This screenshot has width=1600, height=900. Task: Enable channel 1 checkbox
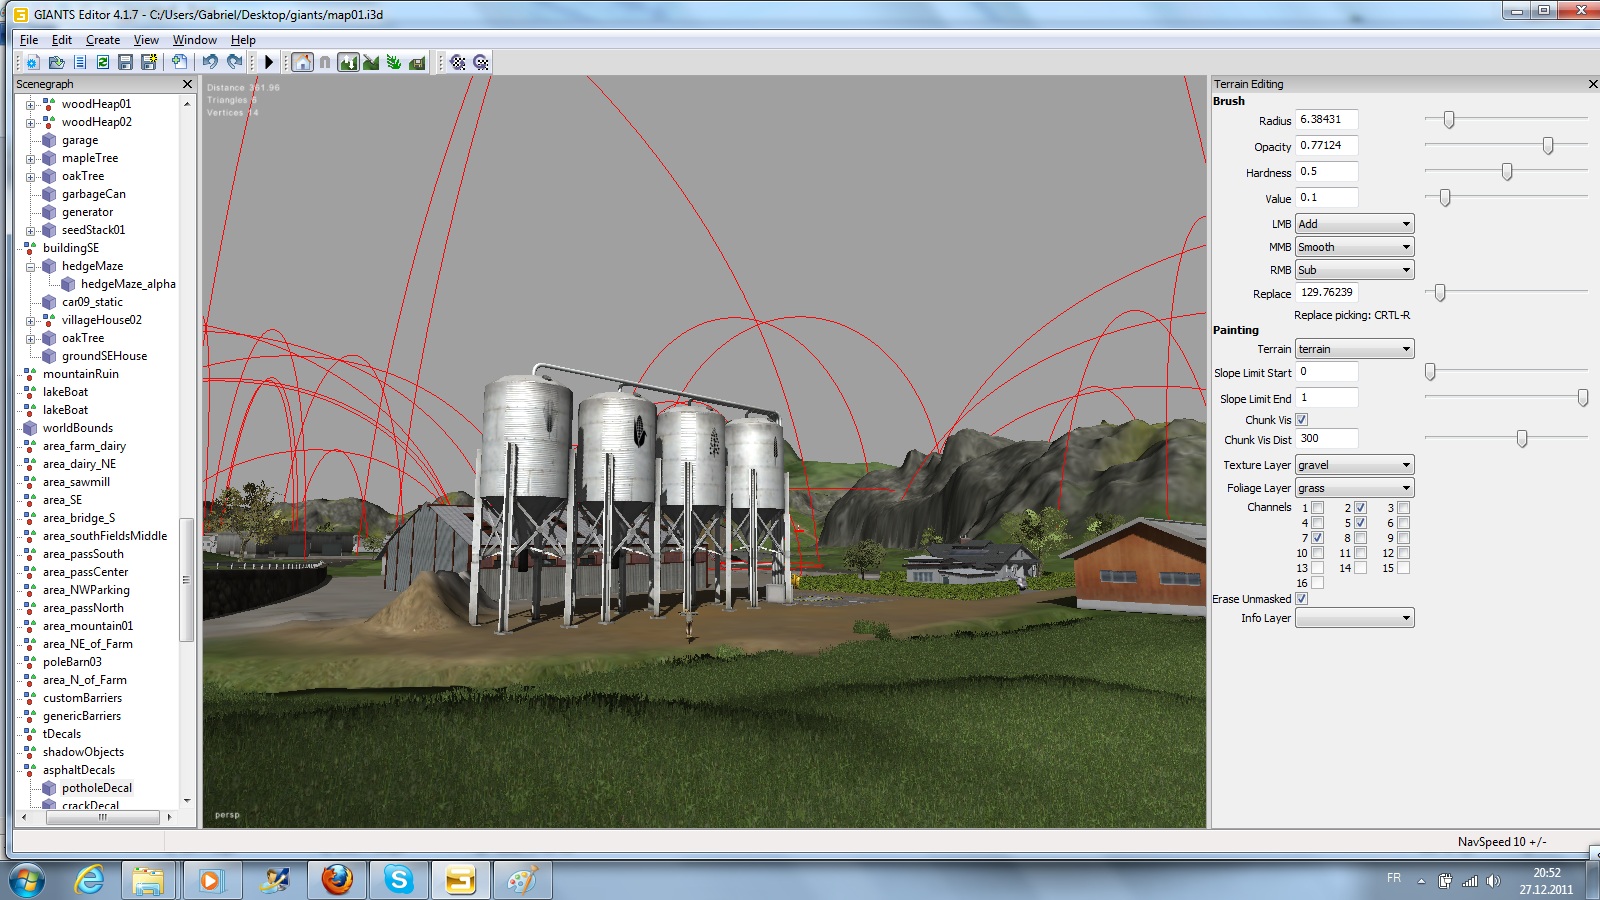coord(1318,508)
